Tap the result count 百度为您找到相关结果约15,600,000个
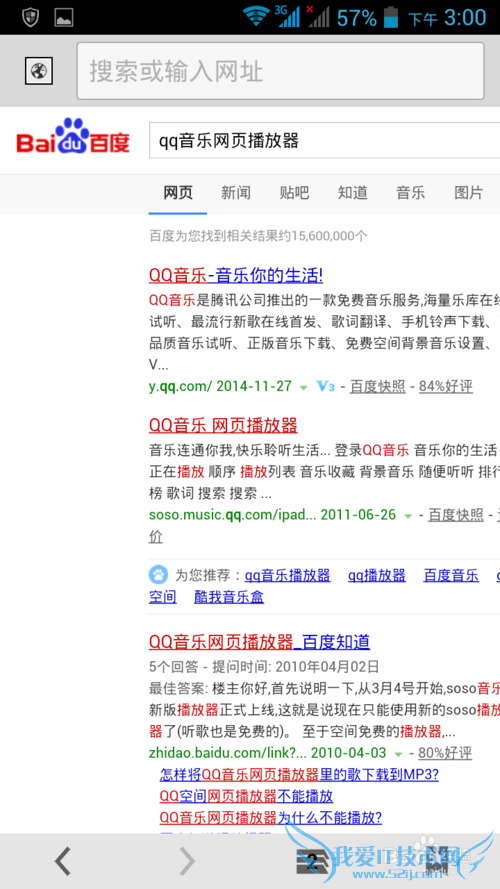The image size is (500, 889). click(259, 235)
